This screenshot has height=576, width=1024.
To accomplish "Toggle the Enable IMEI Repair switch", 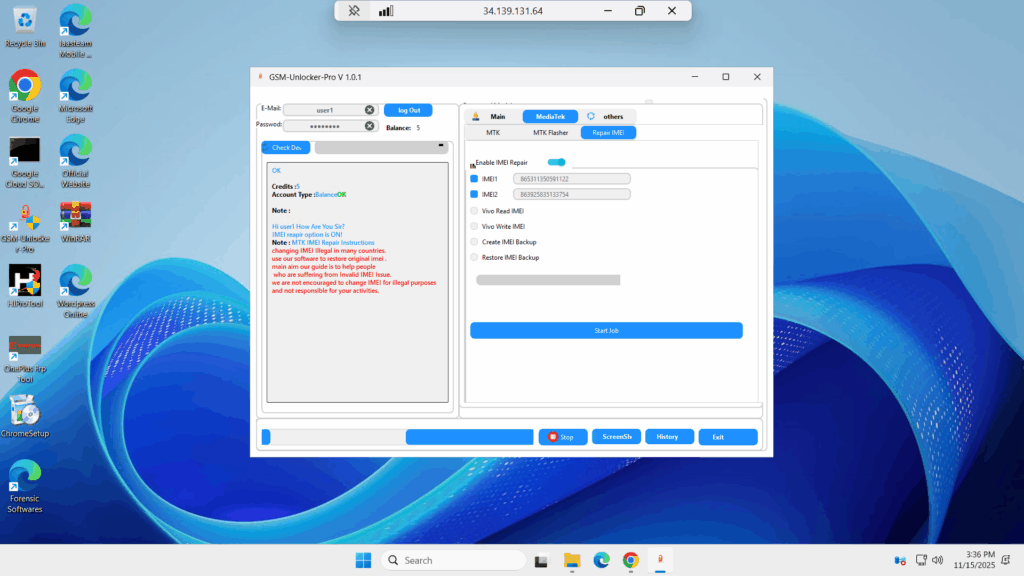I will [556, 162].
